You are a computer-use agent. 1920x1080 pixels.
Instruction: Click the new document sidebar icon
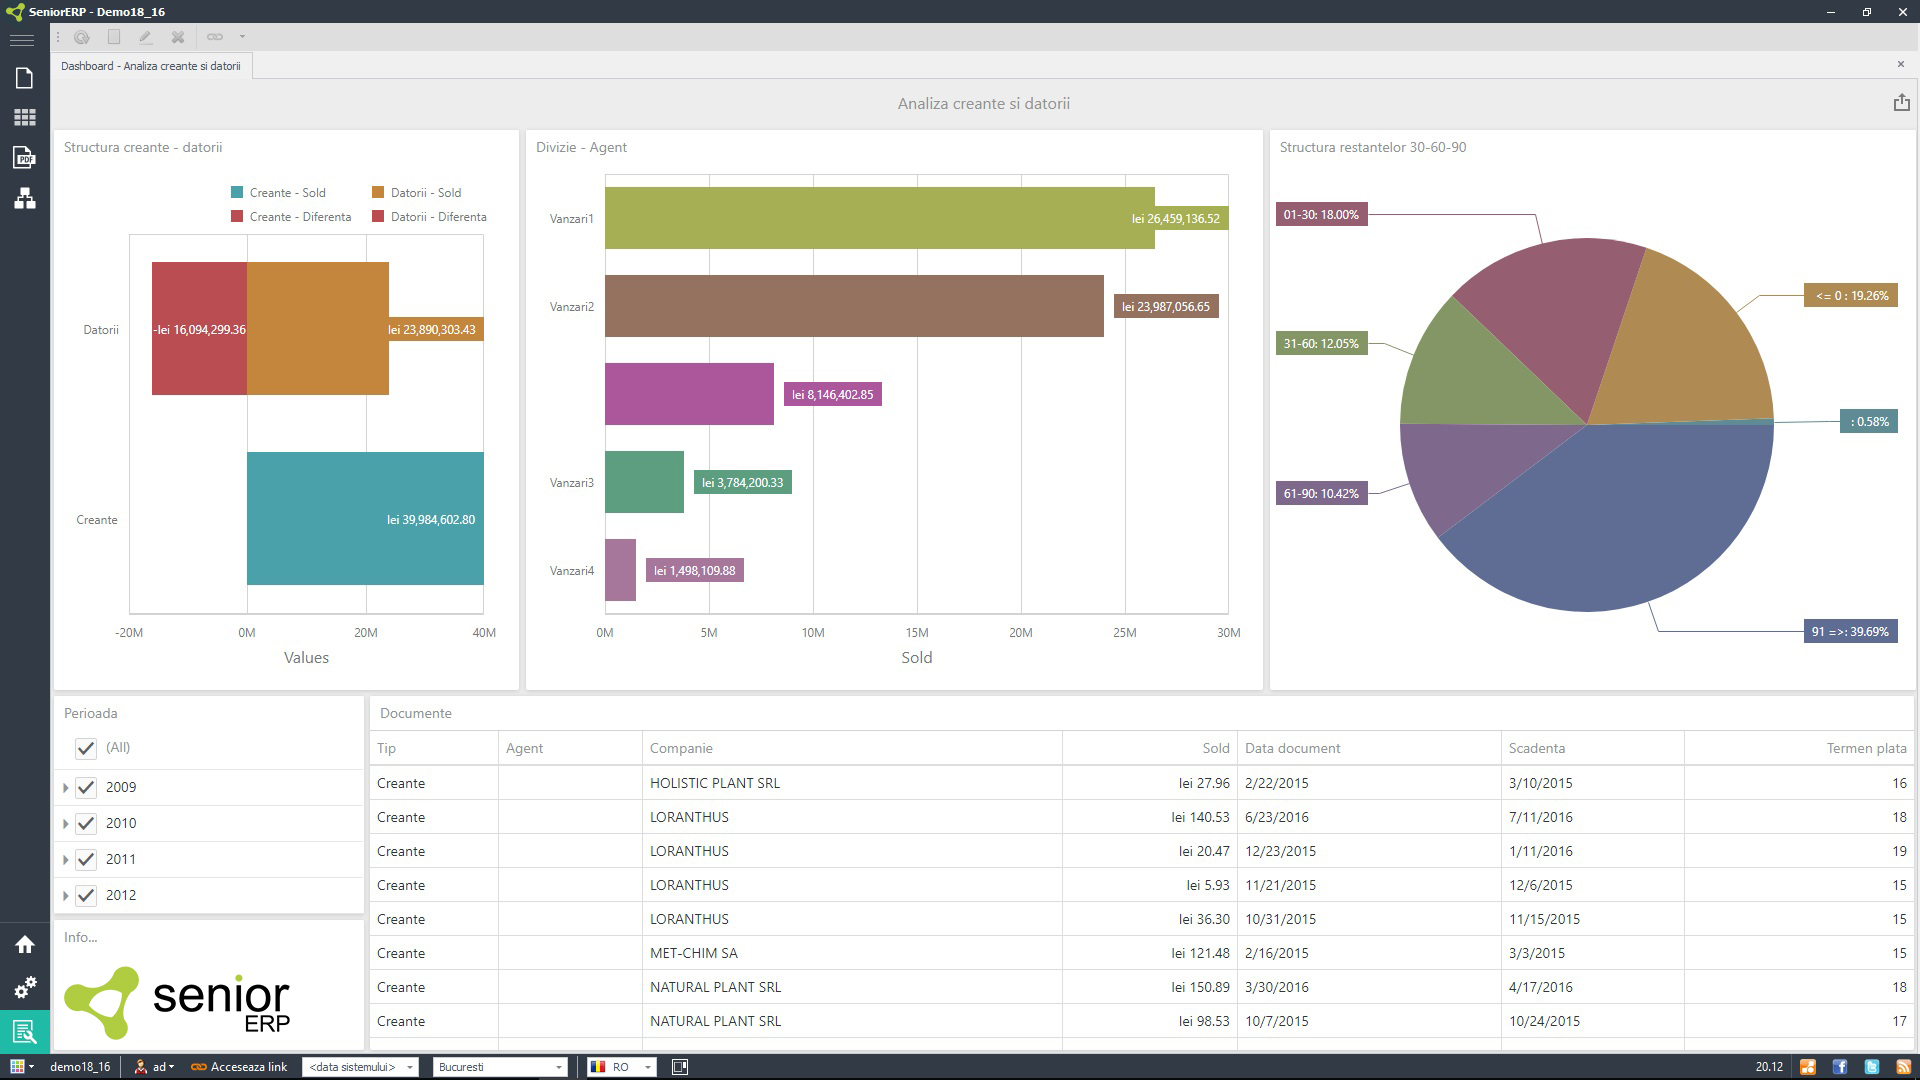click(24, 78)
